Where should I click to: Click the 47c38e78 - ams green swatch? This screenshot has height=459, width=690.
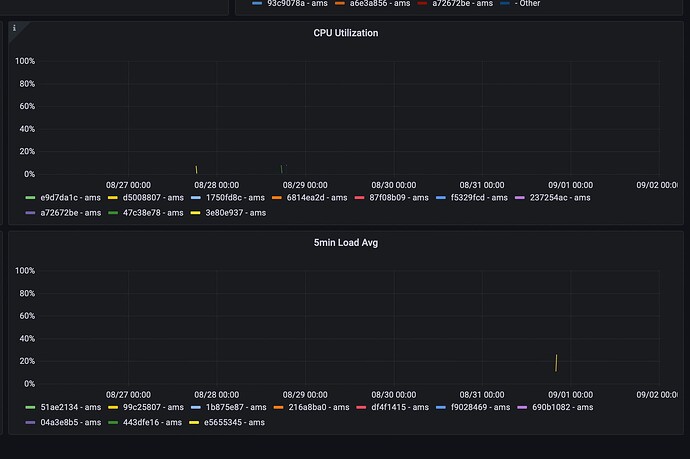(x=113, y=213)
